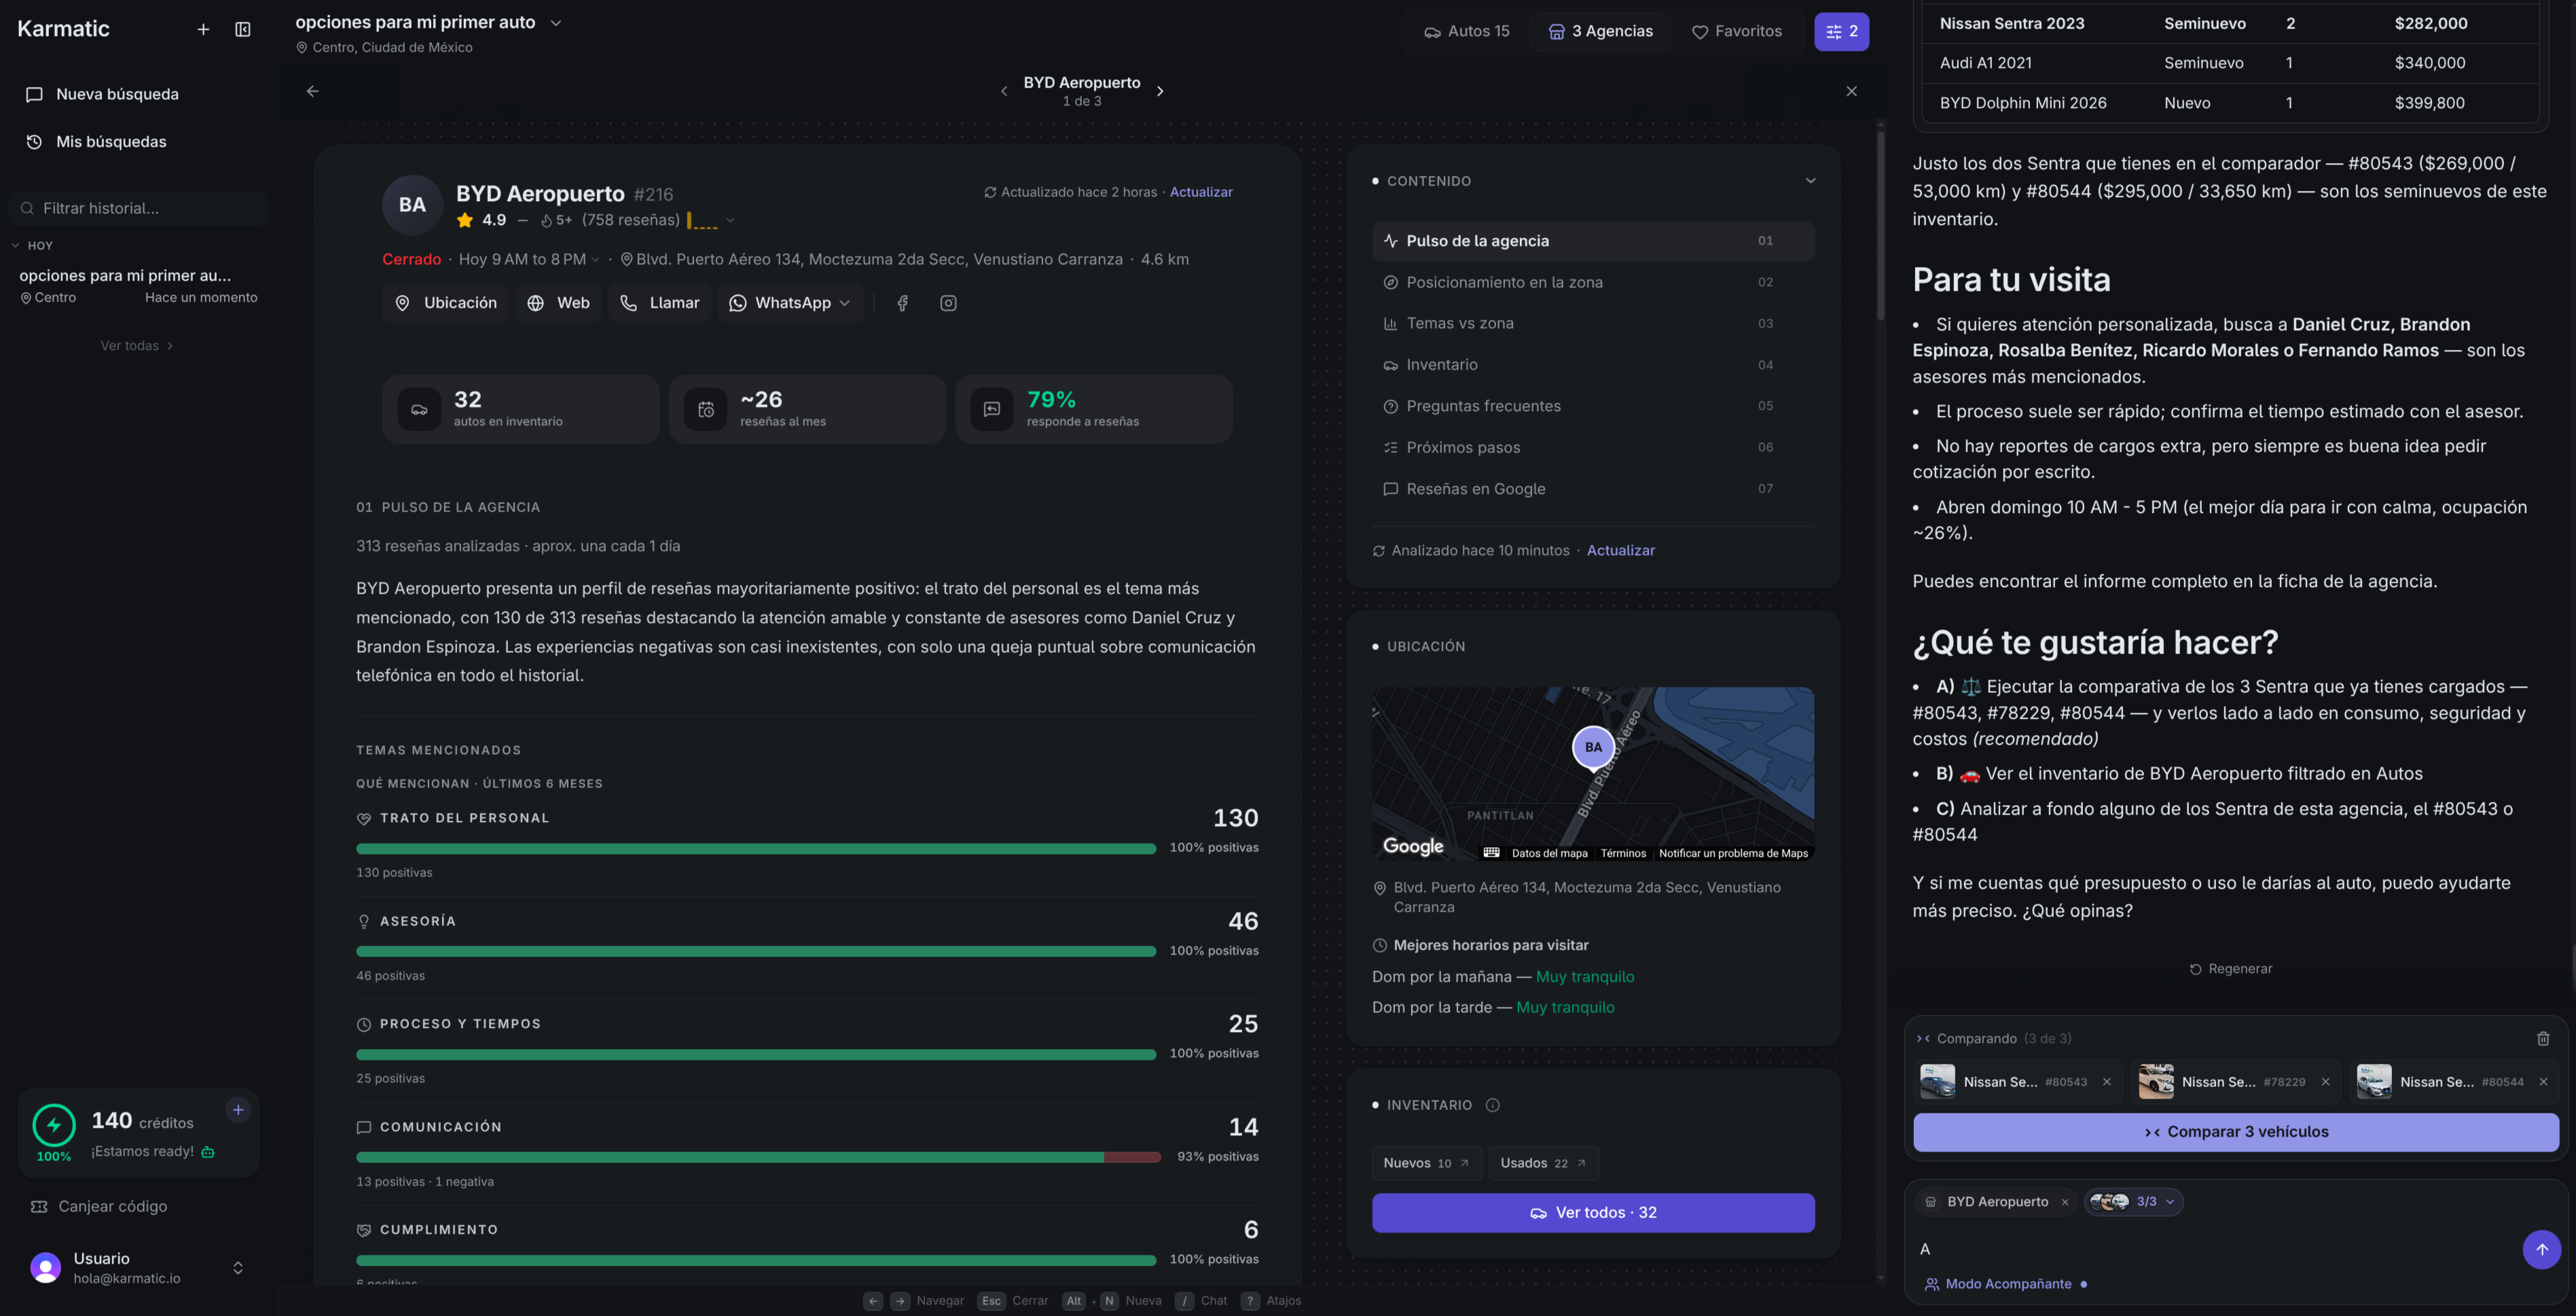Show inventory info icon
The height and width of the screenshot is (1316, 2576).
(1492, 1105)
